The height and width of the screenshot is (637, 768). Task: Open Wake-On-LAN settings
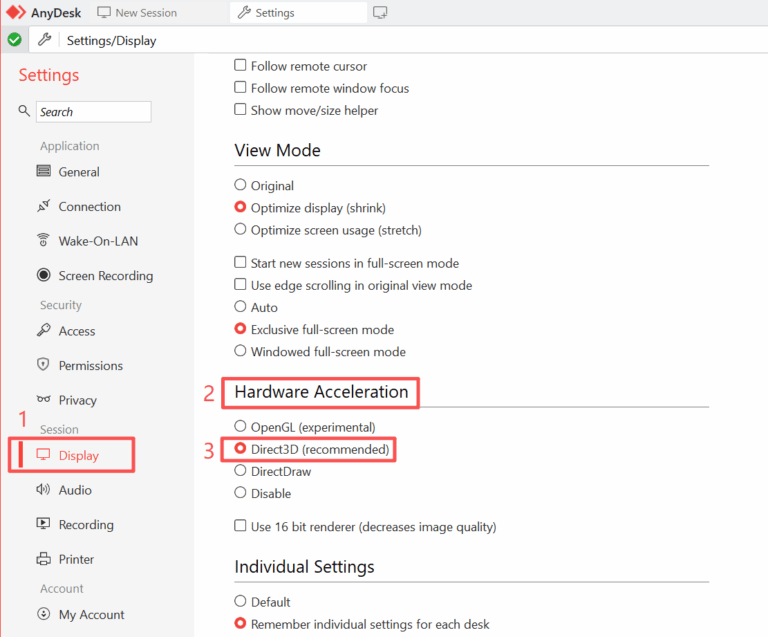point(98,241)
